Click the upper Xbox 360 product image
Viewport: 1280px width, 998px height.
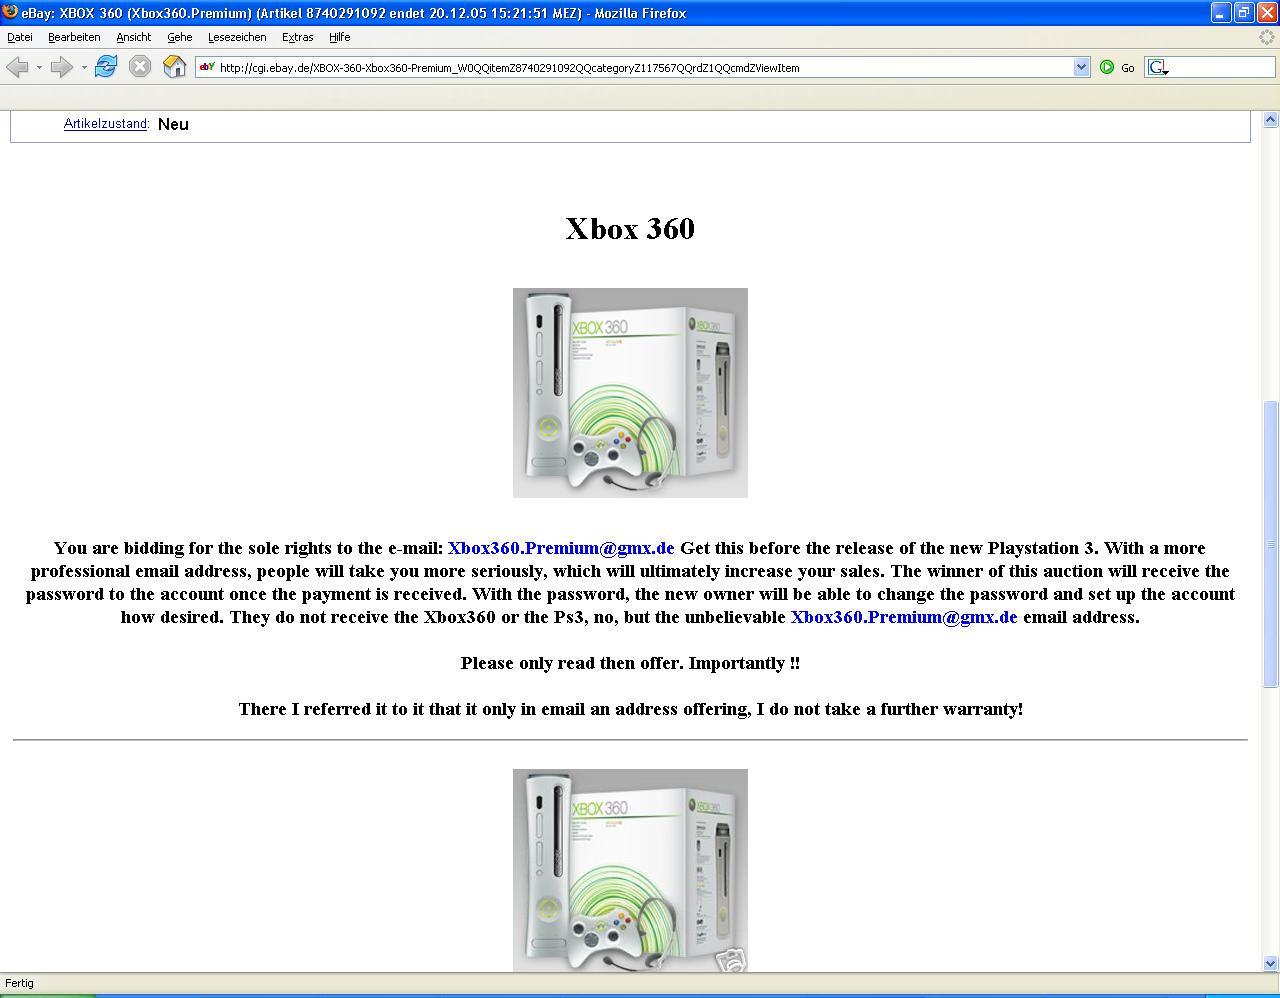coord(630,393)
